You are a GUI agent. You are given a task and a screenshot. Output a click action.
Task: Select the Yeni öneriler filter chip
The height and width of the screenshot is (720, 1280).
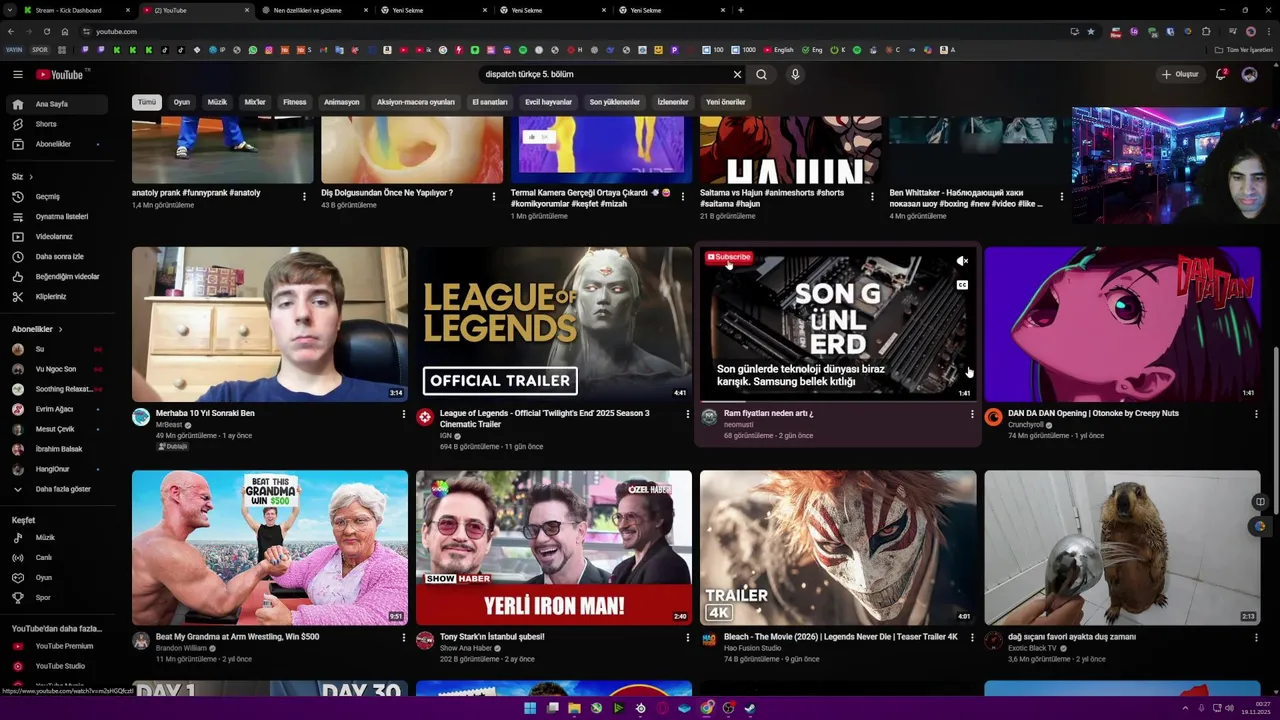click(726, 102)
